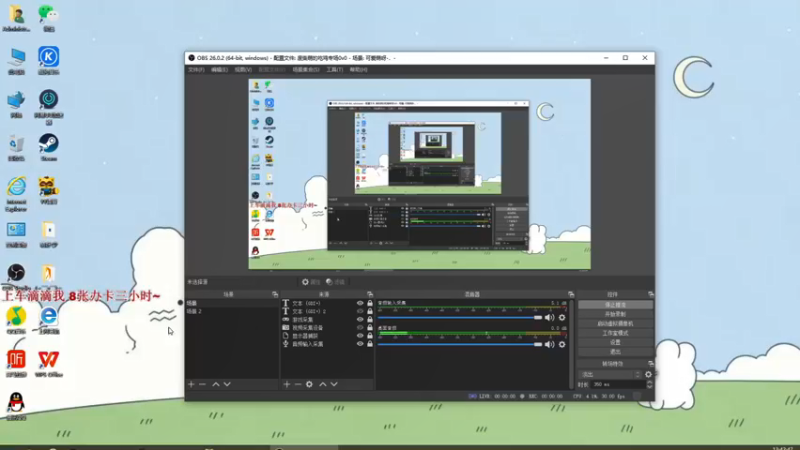Viewport: 800px width, 450px height.
Task: Click the Exit button in Controls
Action: pyautogui.click(x=615, y=352)
